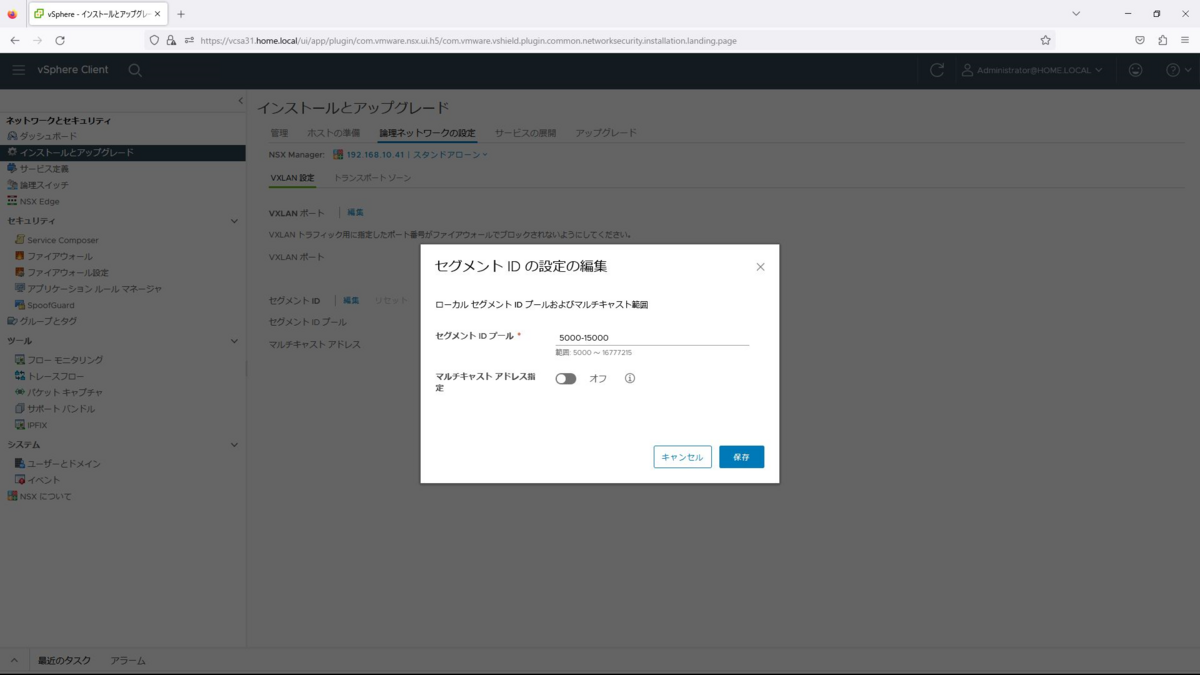Collapse the セキュリティ section
Viewport: 1200px width, 675px height.
coord(234,221)
